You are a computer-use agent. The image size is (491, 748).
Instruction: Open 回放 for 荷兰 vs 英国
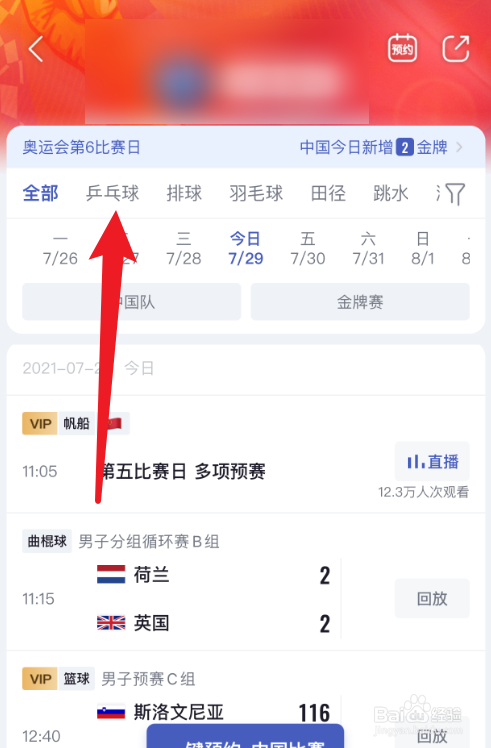(432, 598)
